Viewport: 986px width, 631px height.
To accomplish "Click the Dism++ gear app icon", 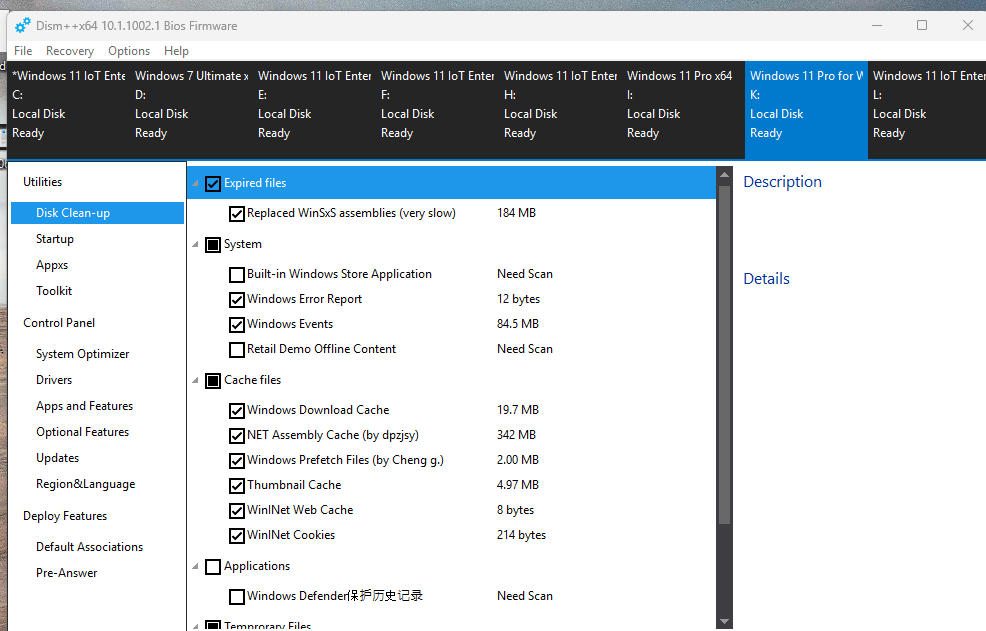I will [x=23, y=25].
